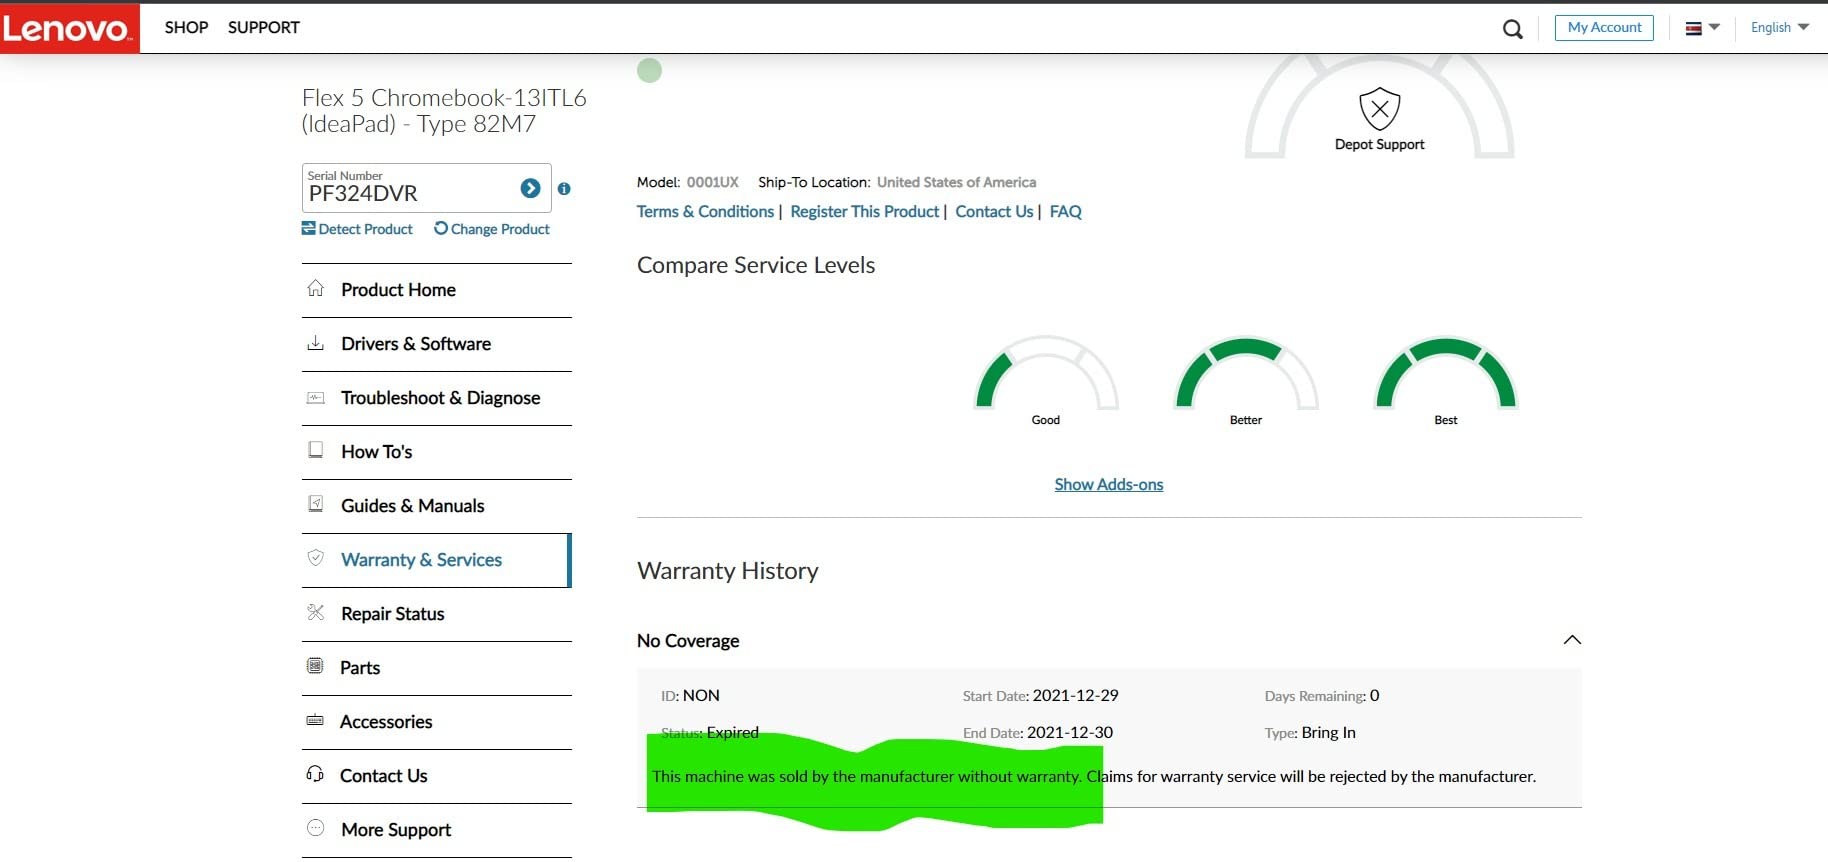Viewport: 1828px width, 862px height.
Task: Open the search magnifier icon
Action: (1513, 29)
